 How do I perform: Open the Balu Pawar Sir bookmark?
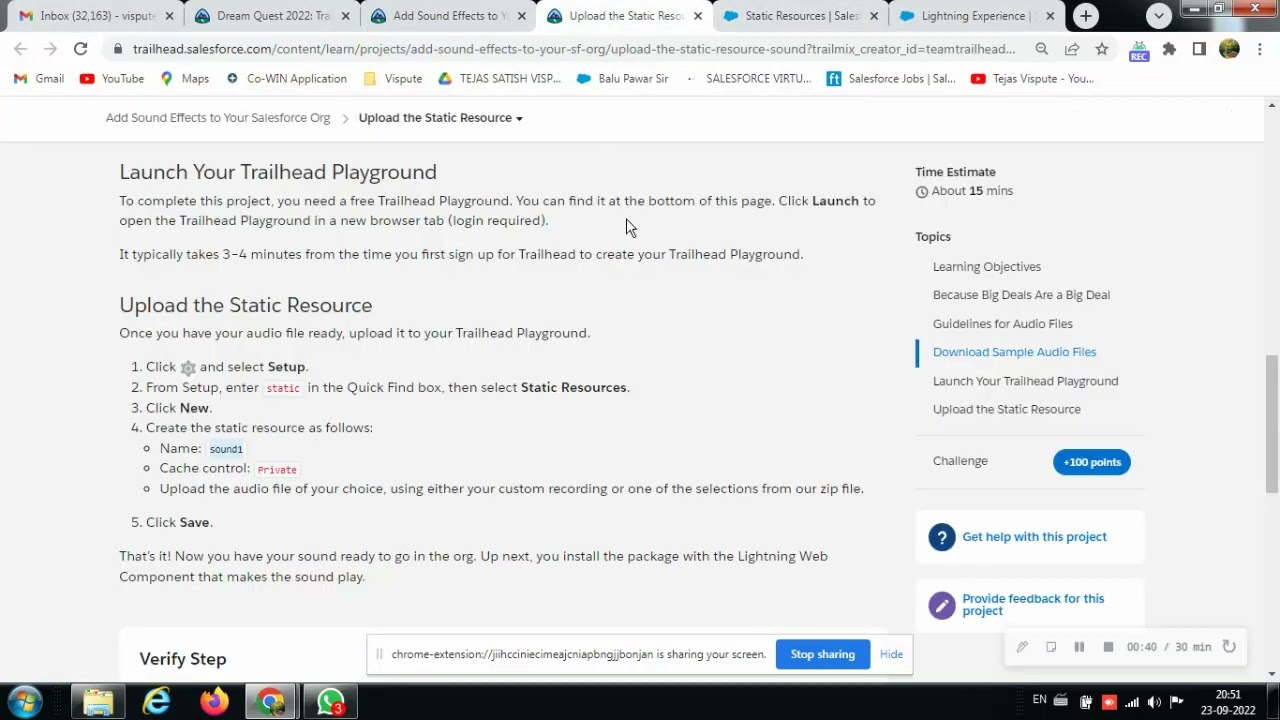pos(622,78)
